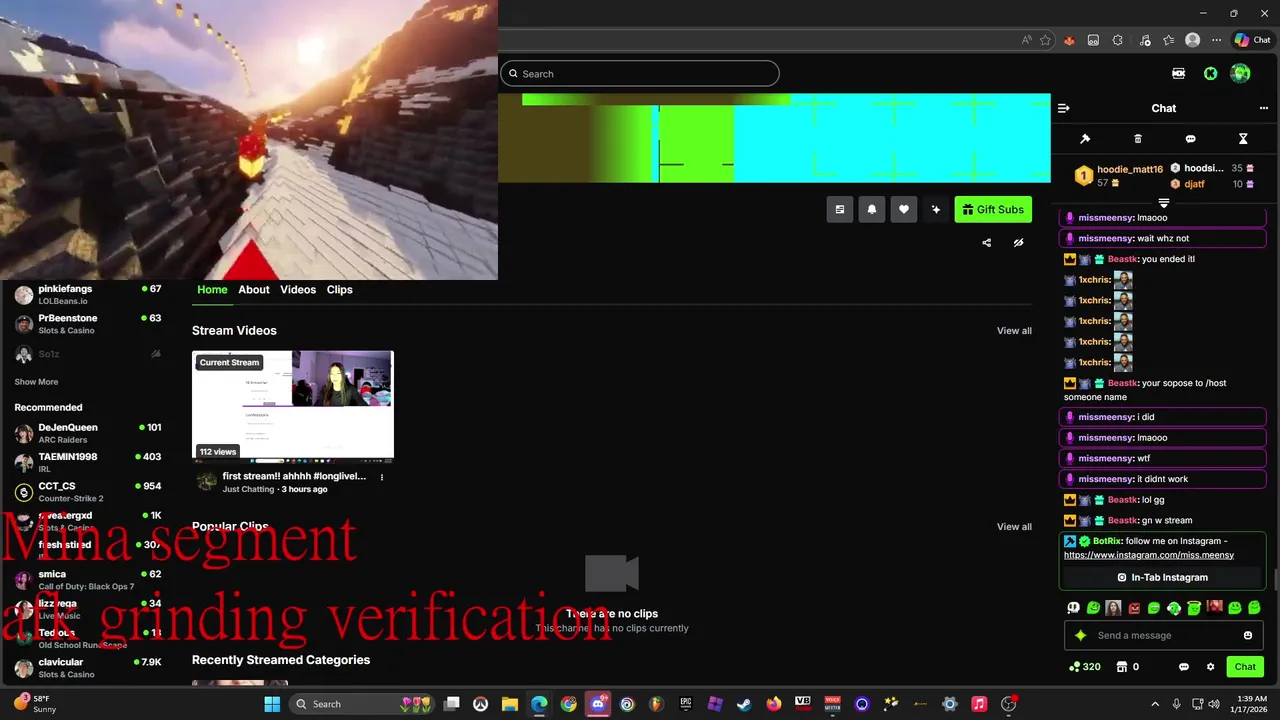Viewport: 1280px width, 720px height.
Task: Open the PrBeenstone channel in sidebar
Action: [x=88, y=324]
